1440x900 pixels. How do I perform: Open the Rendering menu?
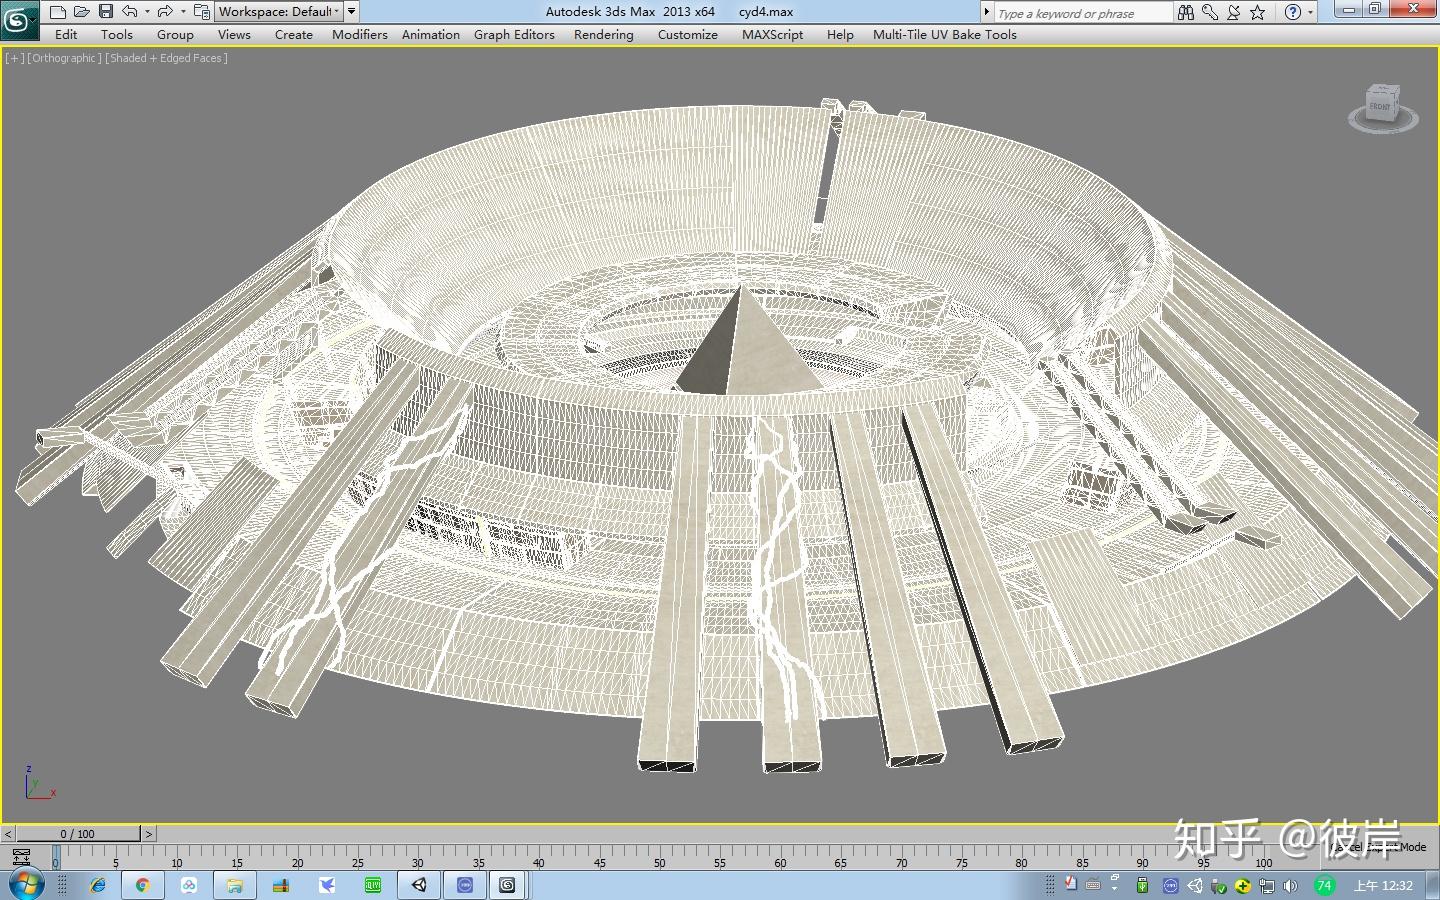604,34
